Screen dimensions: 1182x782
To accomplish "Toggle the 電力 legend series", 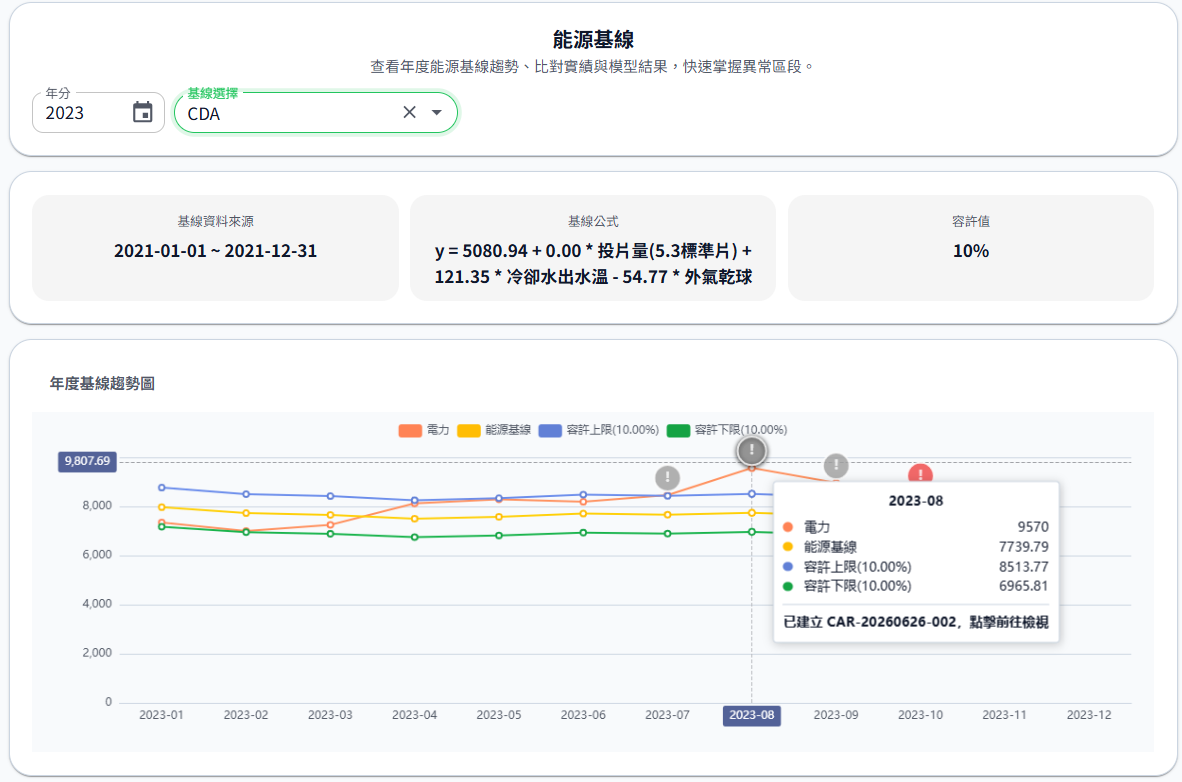I will click(x=424, y=430).
